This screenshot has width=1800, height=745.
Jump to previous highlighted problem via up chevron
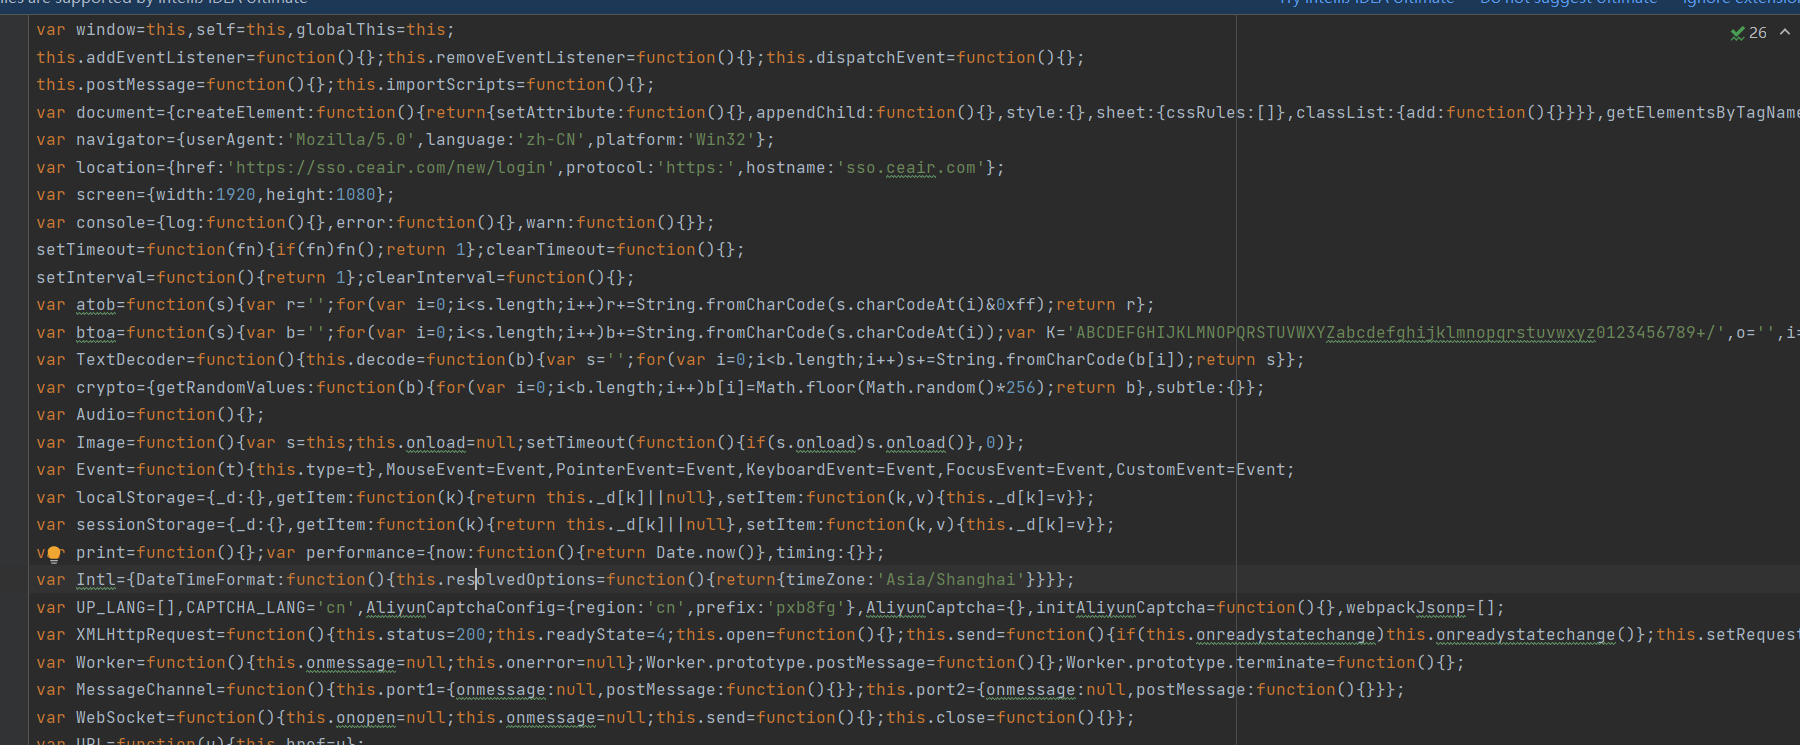1785,33
